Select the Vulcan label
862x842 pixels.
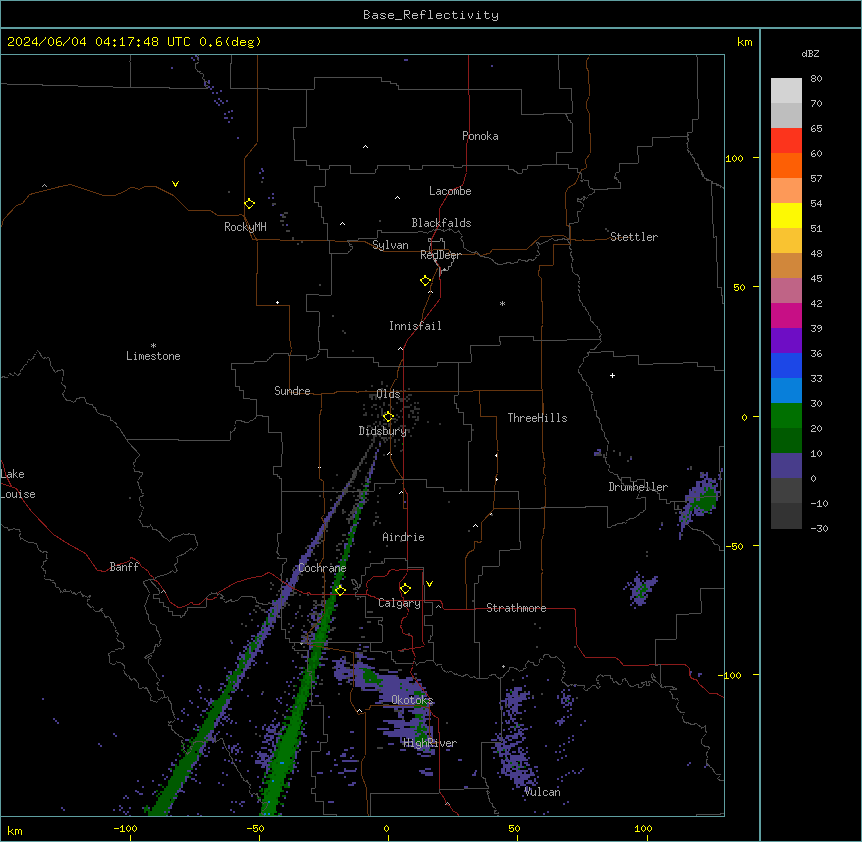tap(542, 792)
